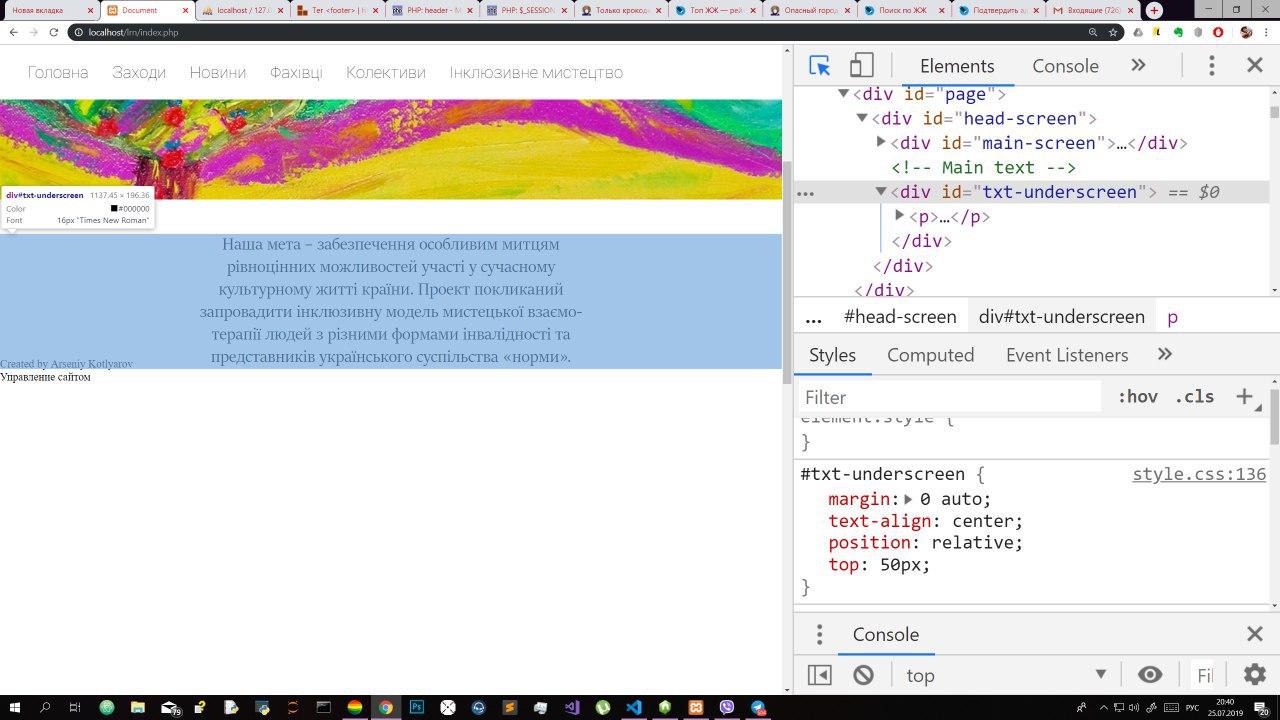Switch to the Входящие Gmail browser tab
This screenshot has width=1280, height=720.
tap(1093, 10)
